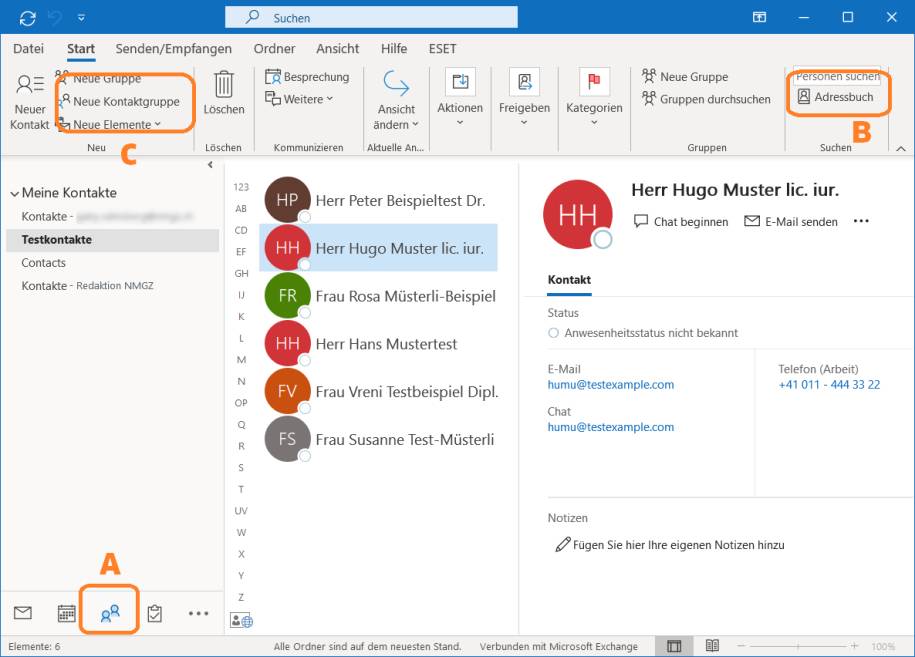This screenshot has height=657, width=915.
Task: Switch to the Ansicht tab
Action: (x=337, y=48)
